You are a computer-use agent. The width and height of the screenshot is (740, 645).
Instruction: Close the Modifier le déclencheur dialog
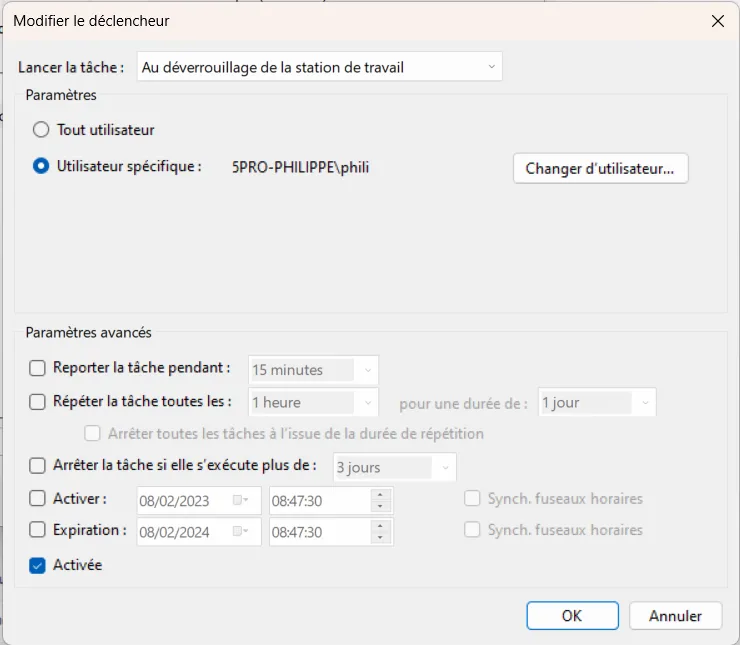[x=718, y=21]
